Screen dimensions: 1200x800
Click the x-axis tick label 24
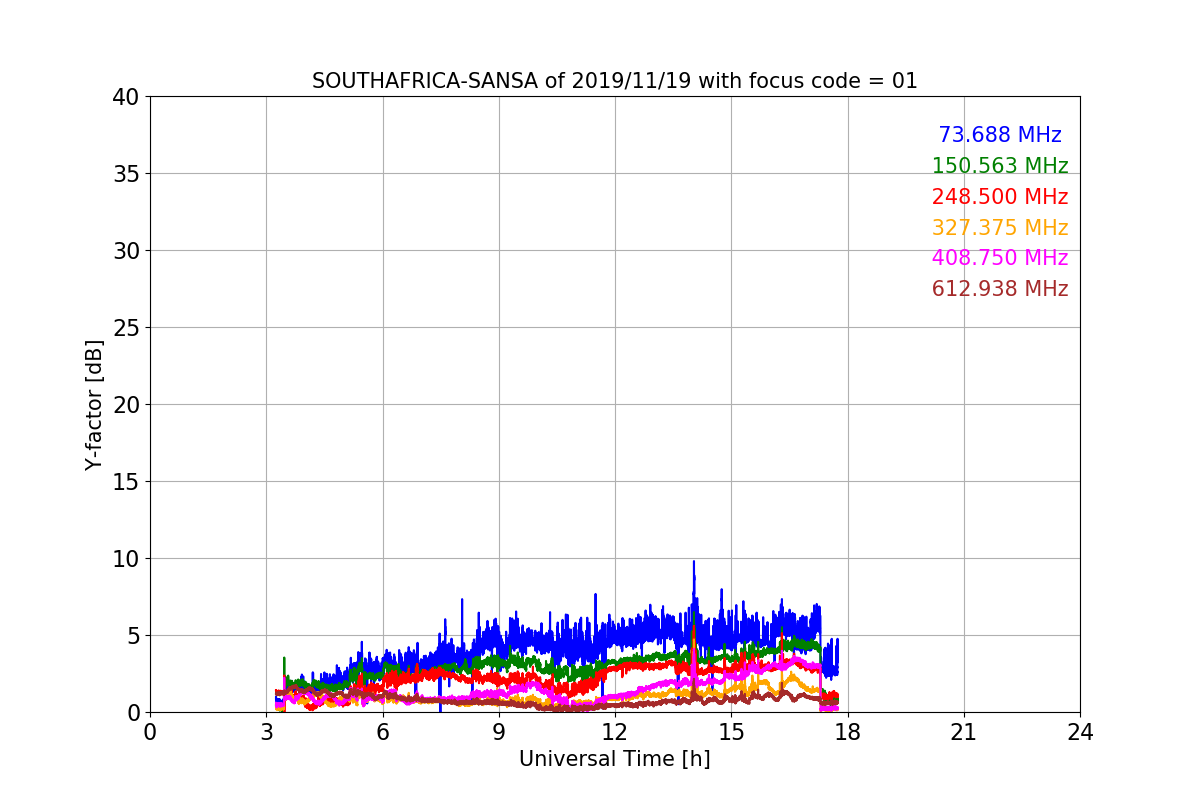click(x=1080, y=732)
